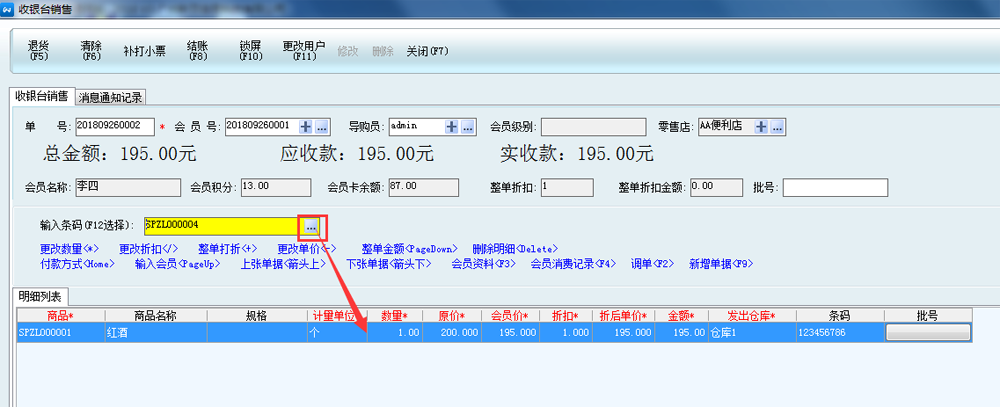The width and height of the screenshot is (1000, 407).
Task: Click the ellipsis browse button beside 会员号
Action: pos(322,127)
